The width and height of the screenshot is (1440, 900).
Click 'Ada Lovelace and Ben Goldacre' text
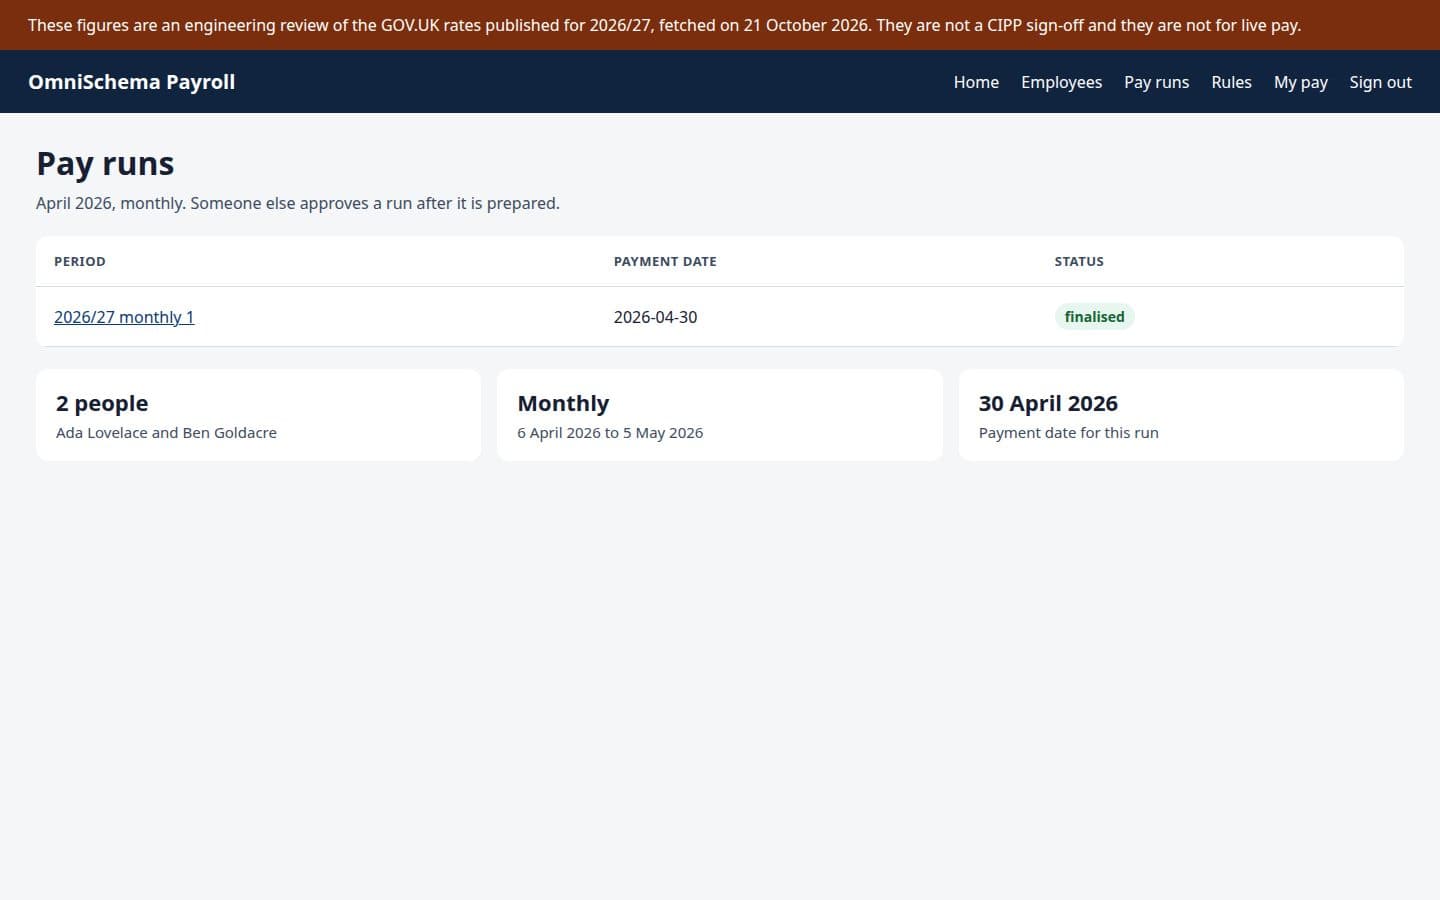pos(166,433)
